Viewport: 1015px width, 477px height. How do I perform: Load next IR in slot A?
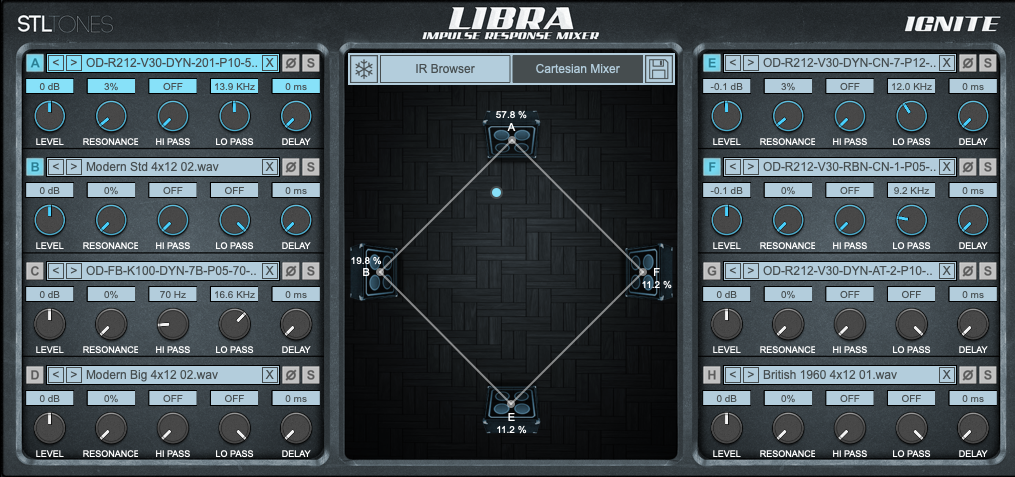point(74,63)
